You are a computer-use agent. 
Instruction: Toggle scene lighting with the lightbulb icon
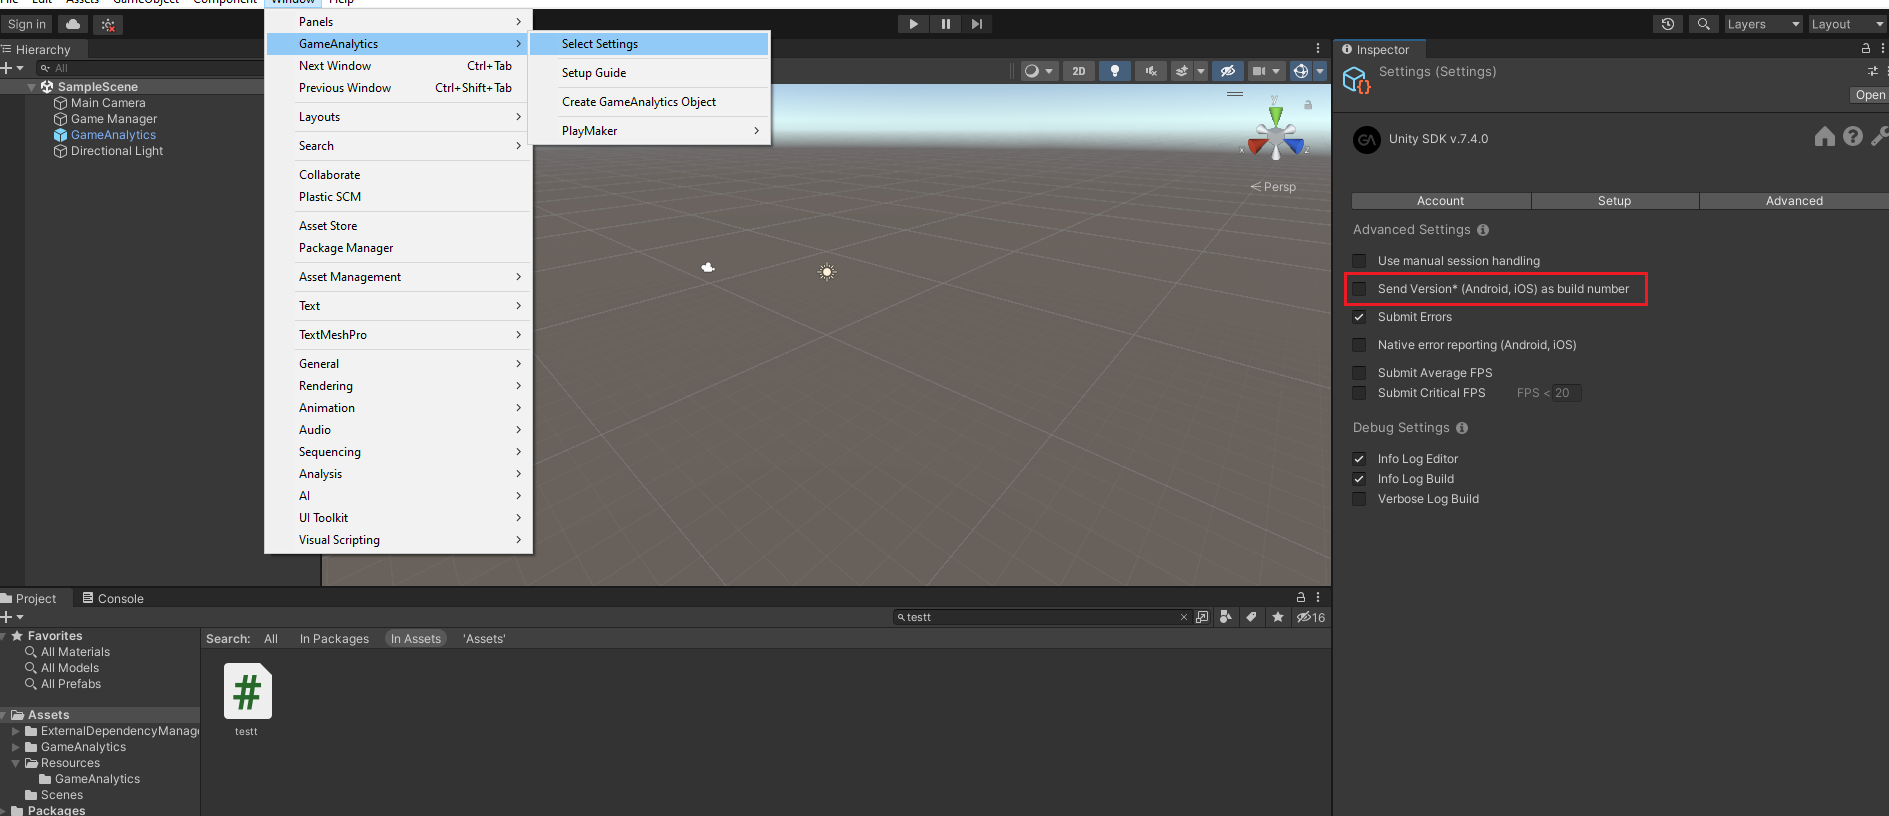pyautogui.click(x=1114, y=71)
